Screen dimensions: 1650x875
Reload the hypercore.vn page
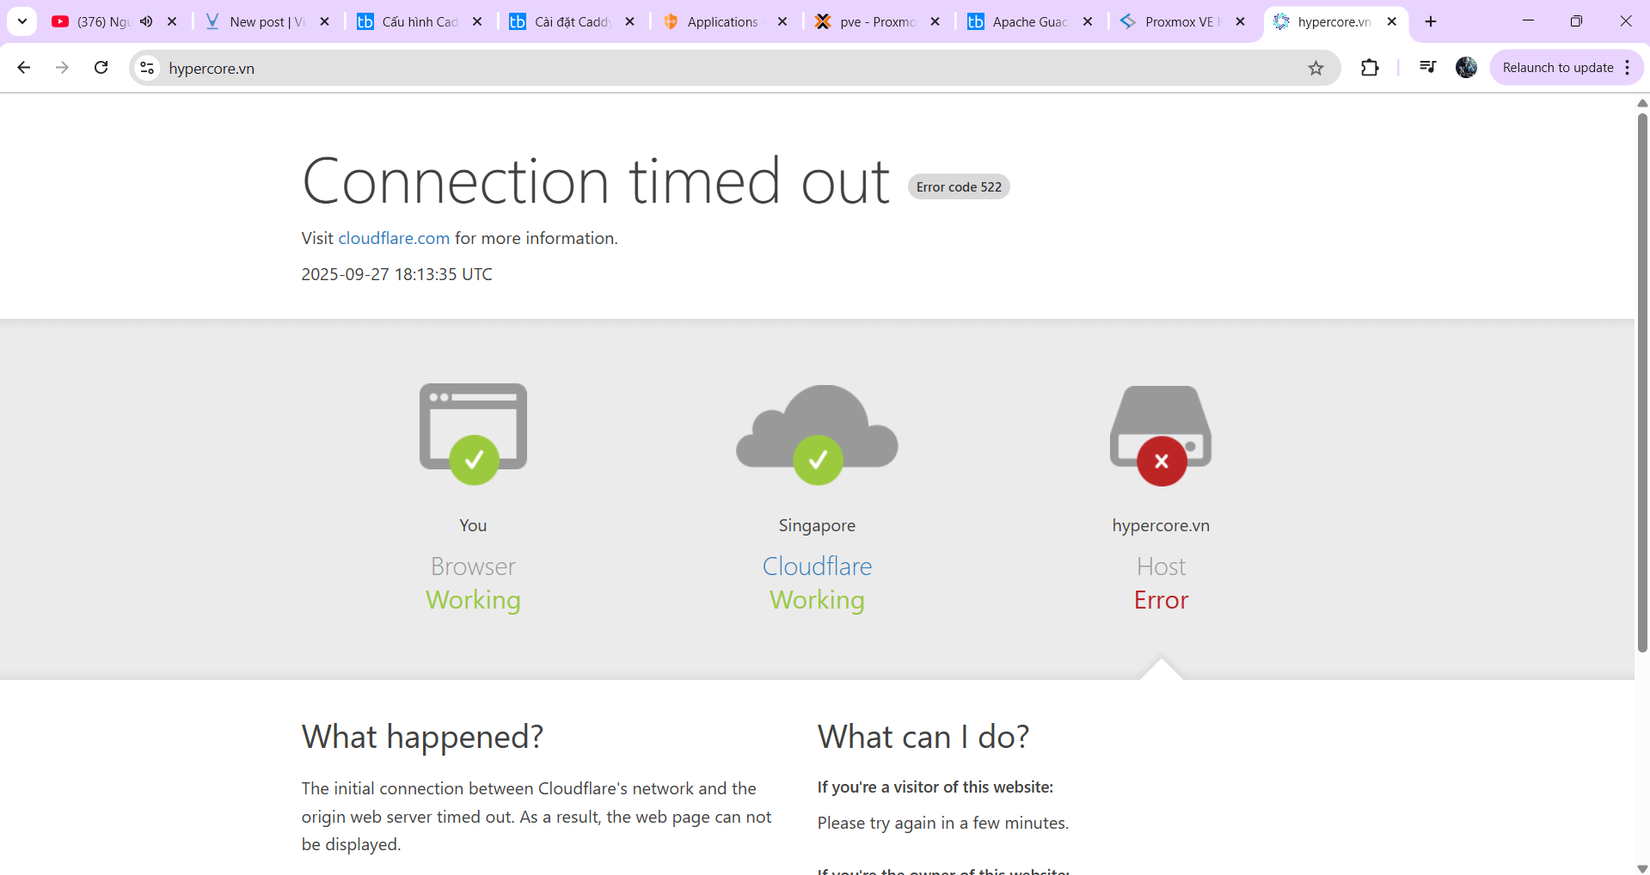click(x=101, y=68)
